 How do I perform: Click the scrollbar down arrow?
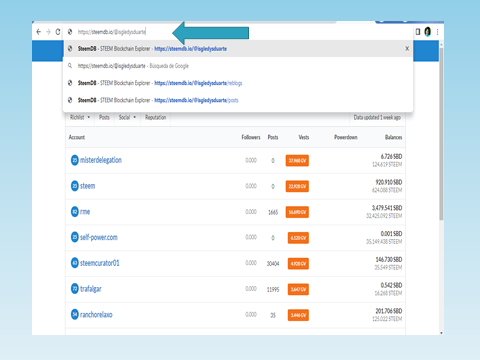tap(441, 333)
